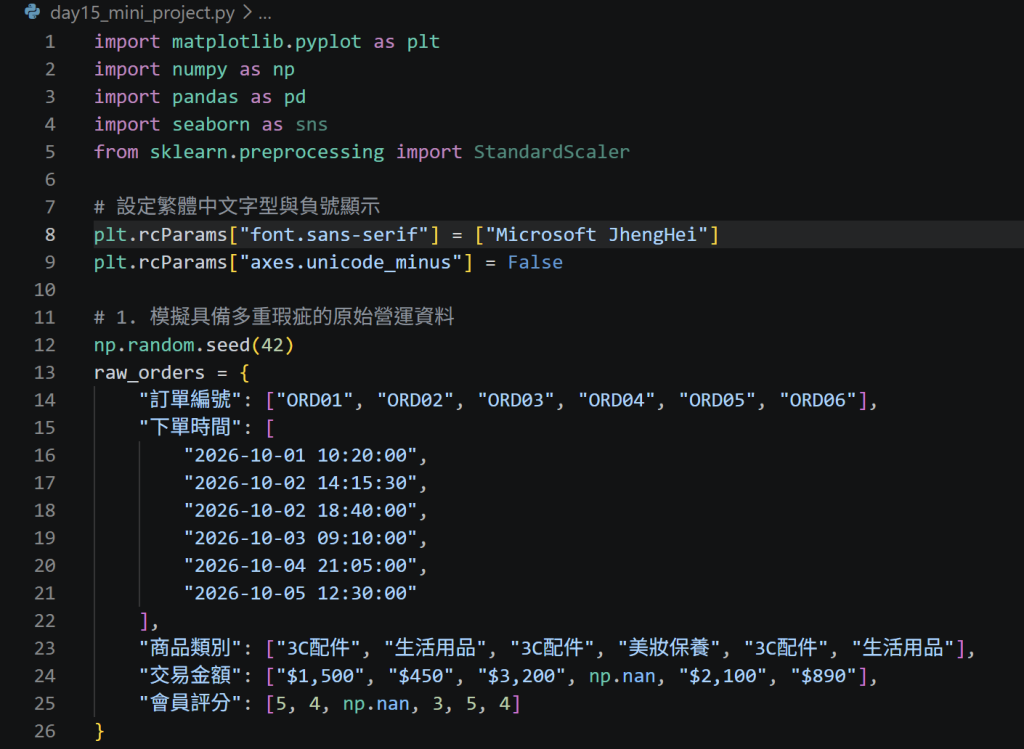Click the comment on line 7
The width and height of the screenshot is (1024, 749).
tap(236, 206)
